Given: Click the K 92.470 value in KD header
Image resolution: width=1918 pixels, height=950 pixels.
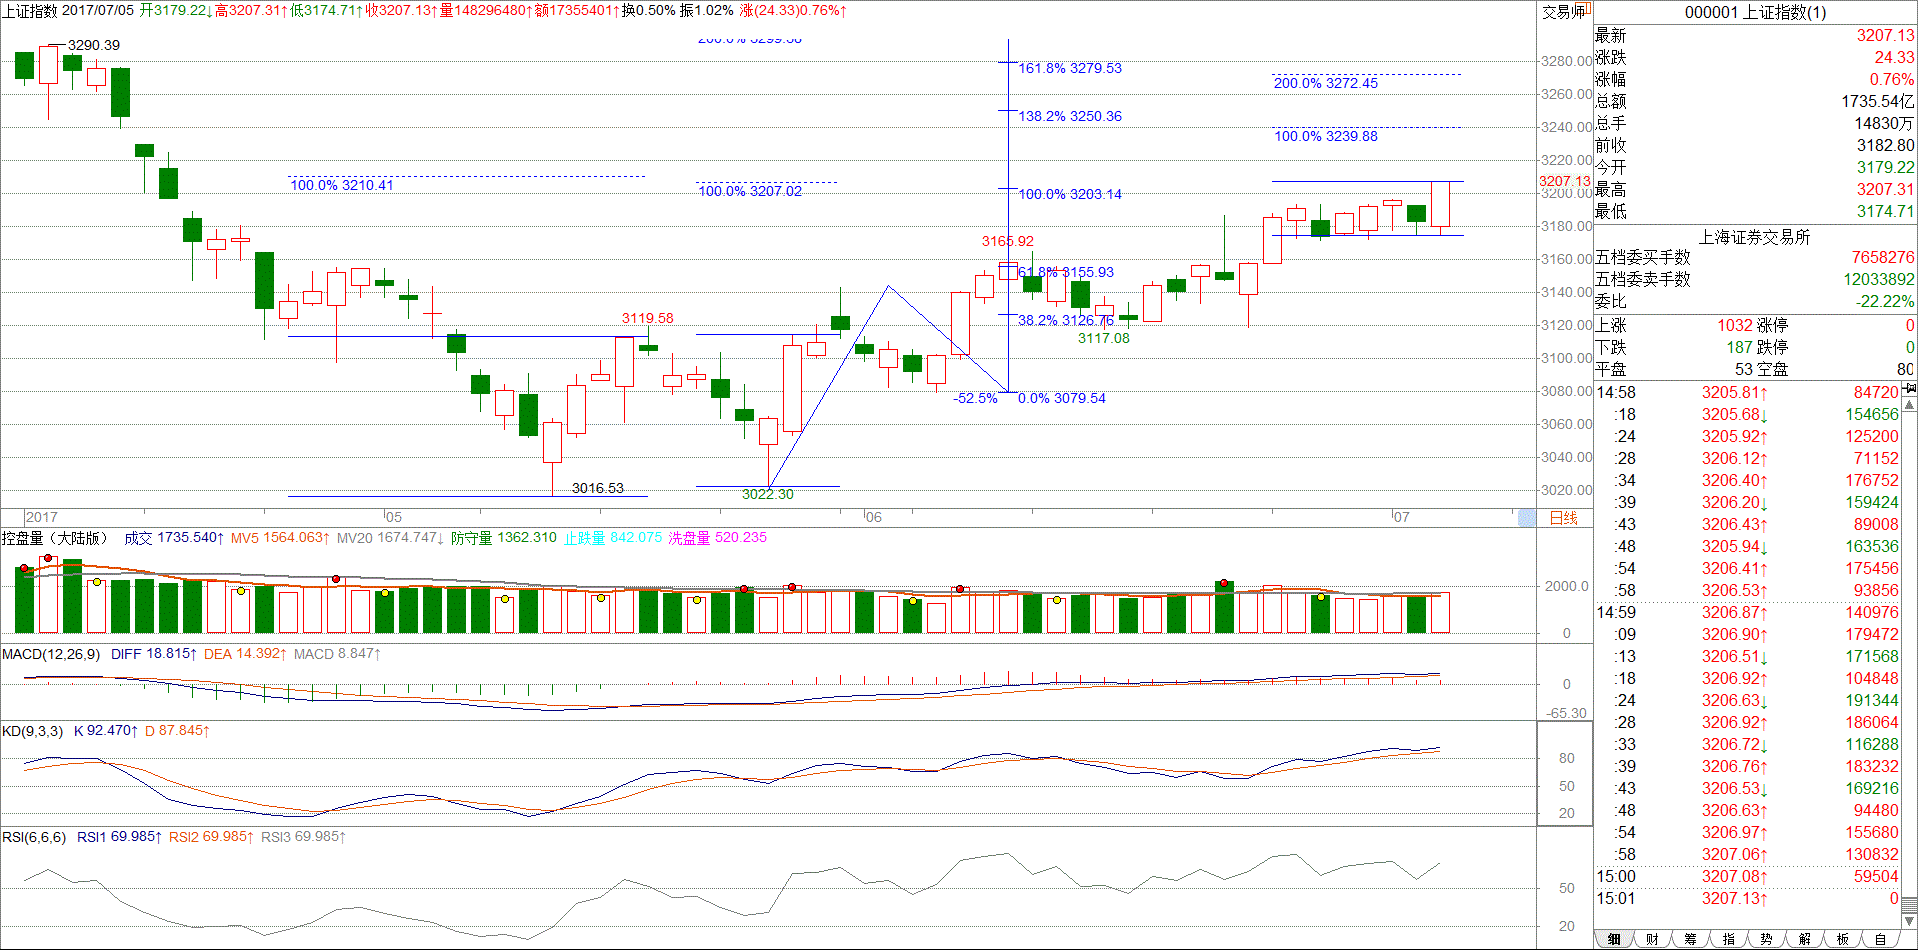Looking at the screenshot, I should point(106,731).
